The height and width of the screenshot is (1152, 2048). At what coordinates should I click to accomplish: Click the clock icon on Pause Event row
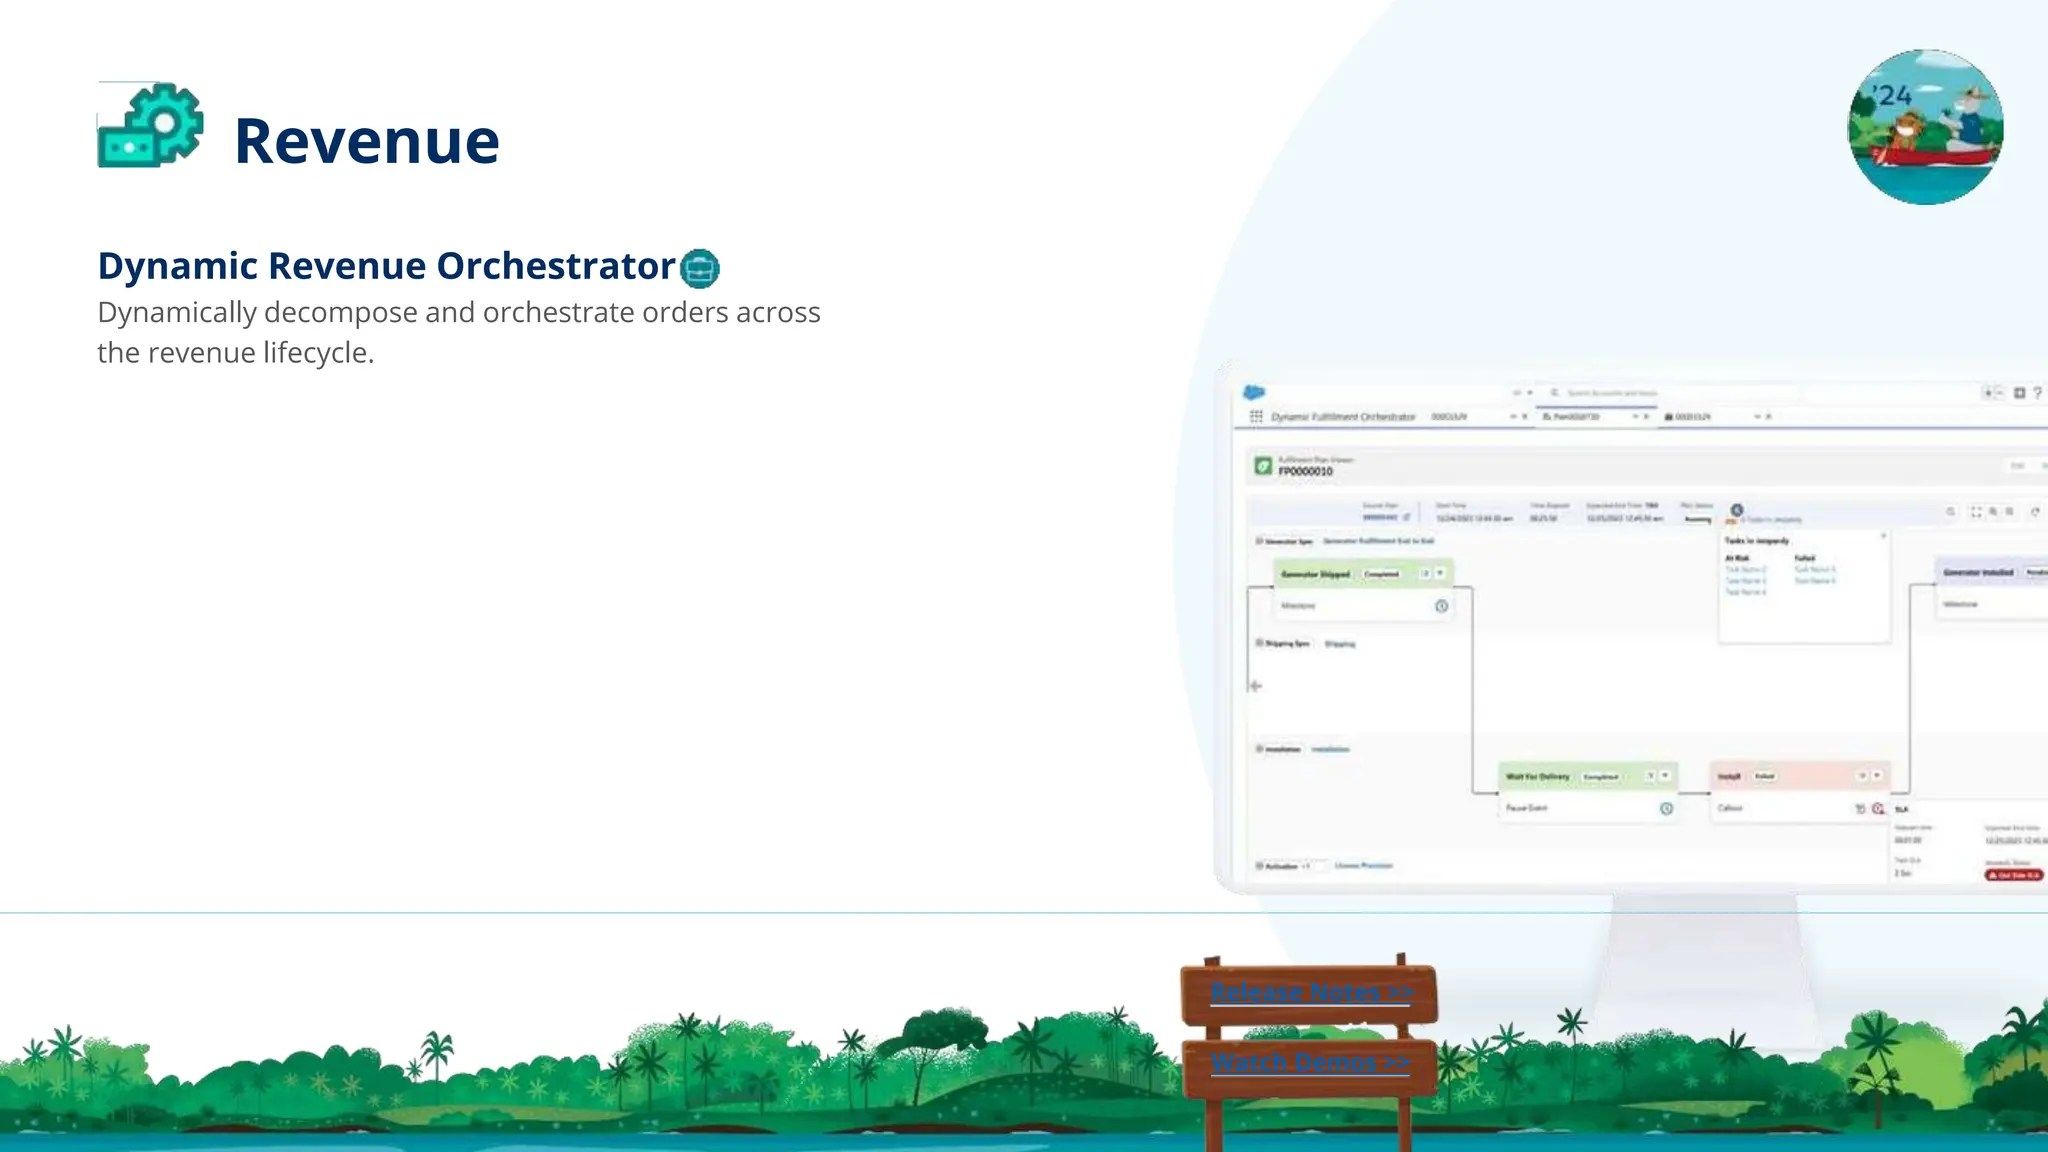click(1666, 808)
